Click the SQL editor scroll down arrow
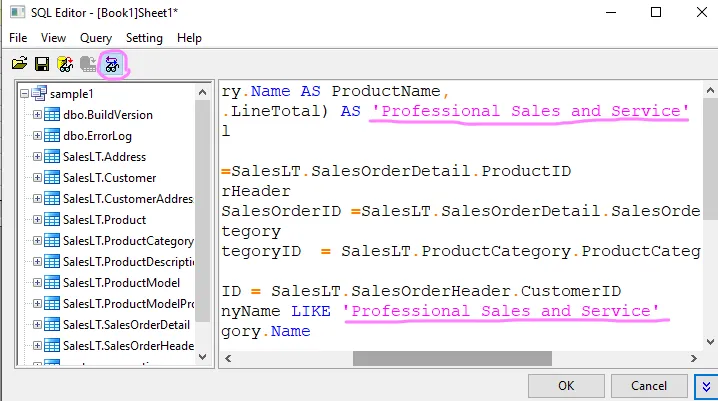 pos(710,341)
